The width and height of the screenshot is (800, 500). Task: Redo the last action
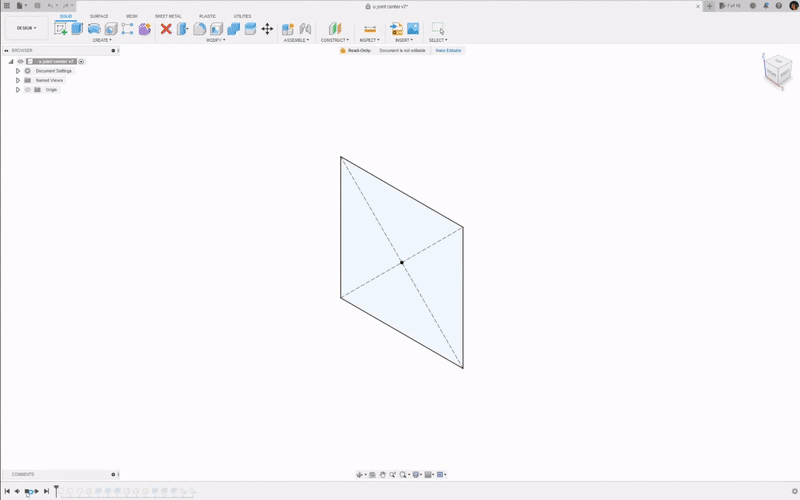point(67,6)
